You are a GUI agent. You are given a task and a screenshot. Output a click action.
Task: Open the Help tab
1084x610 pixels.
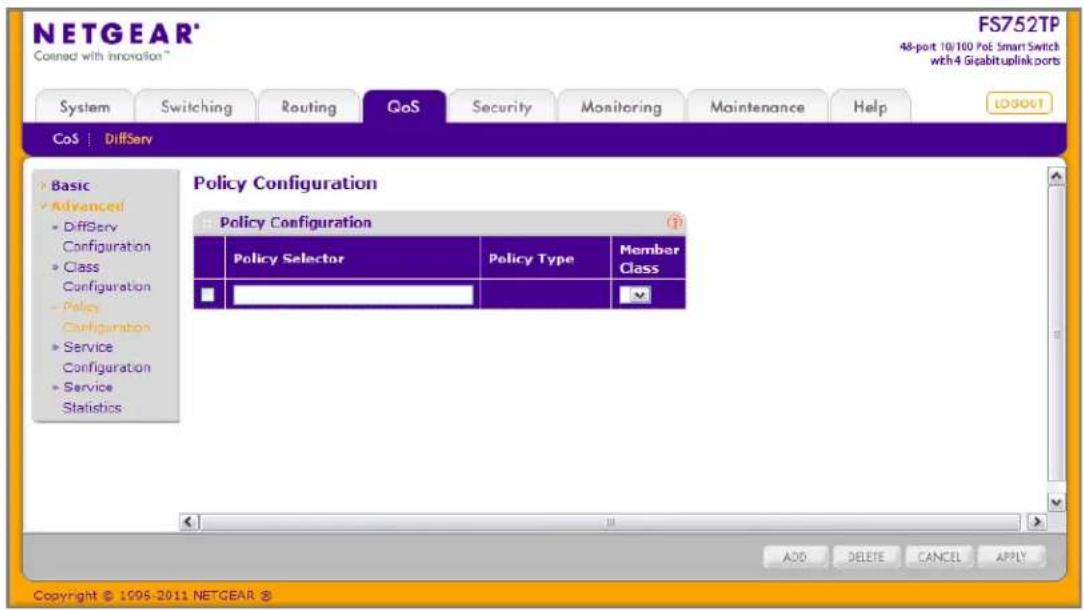(870, 107)
